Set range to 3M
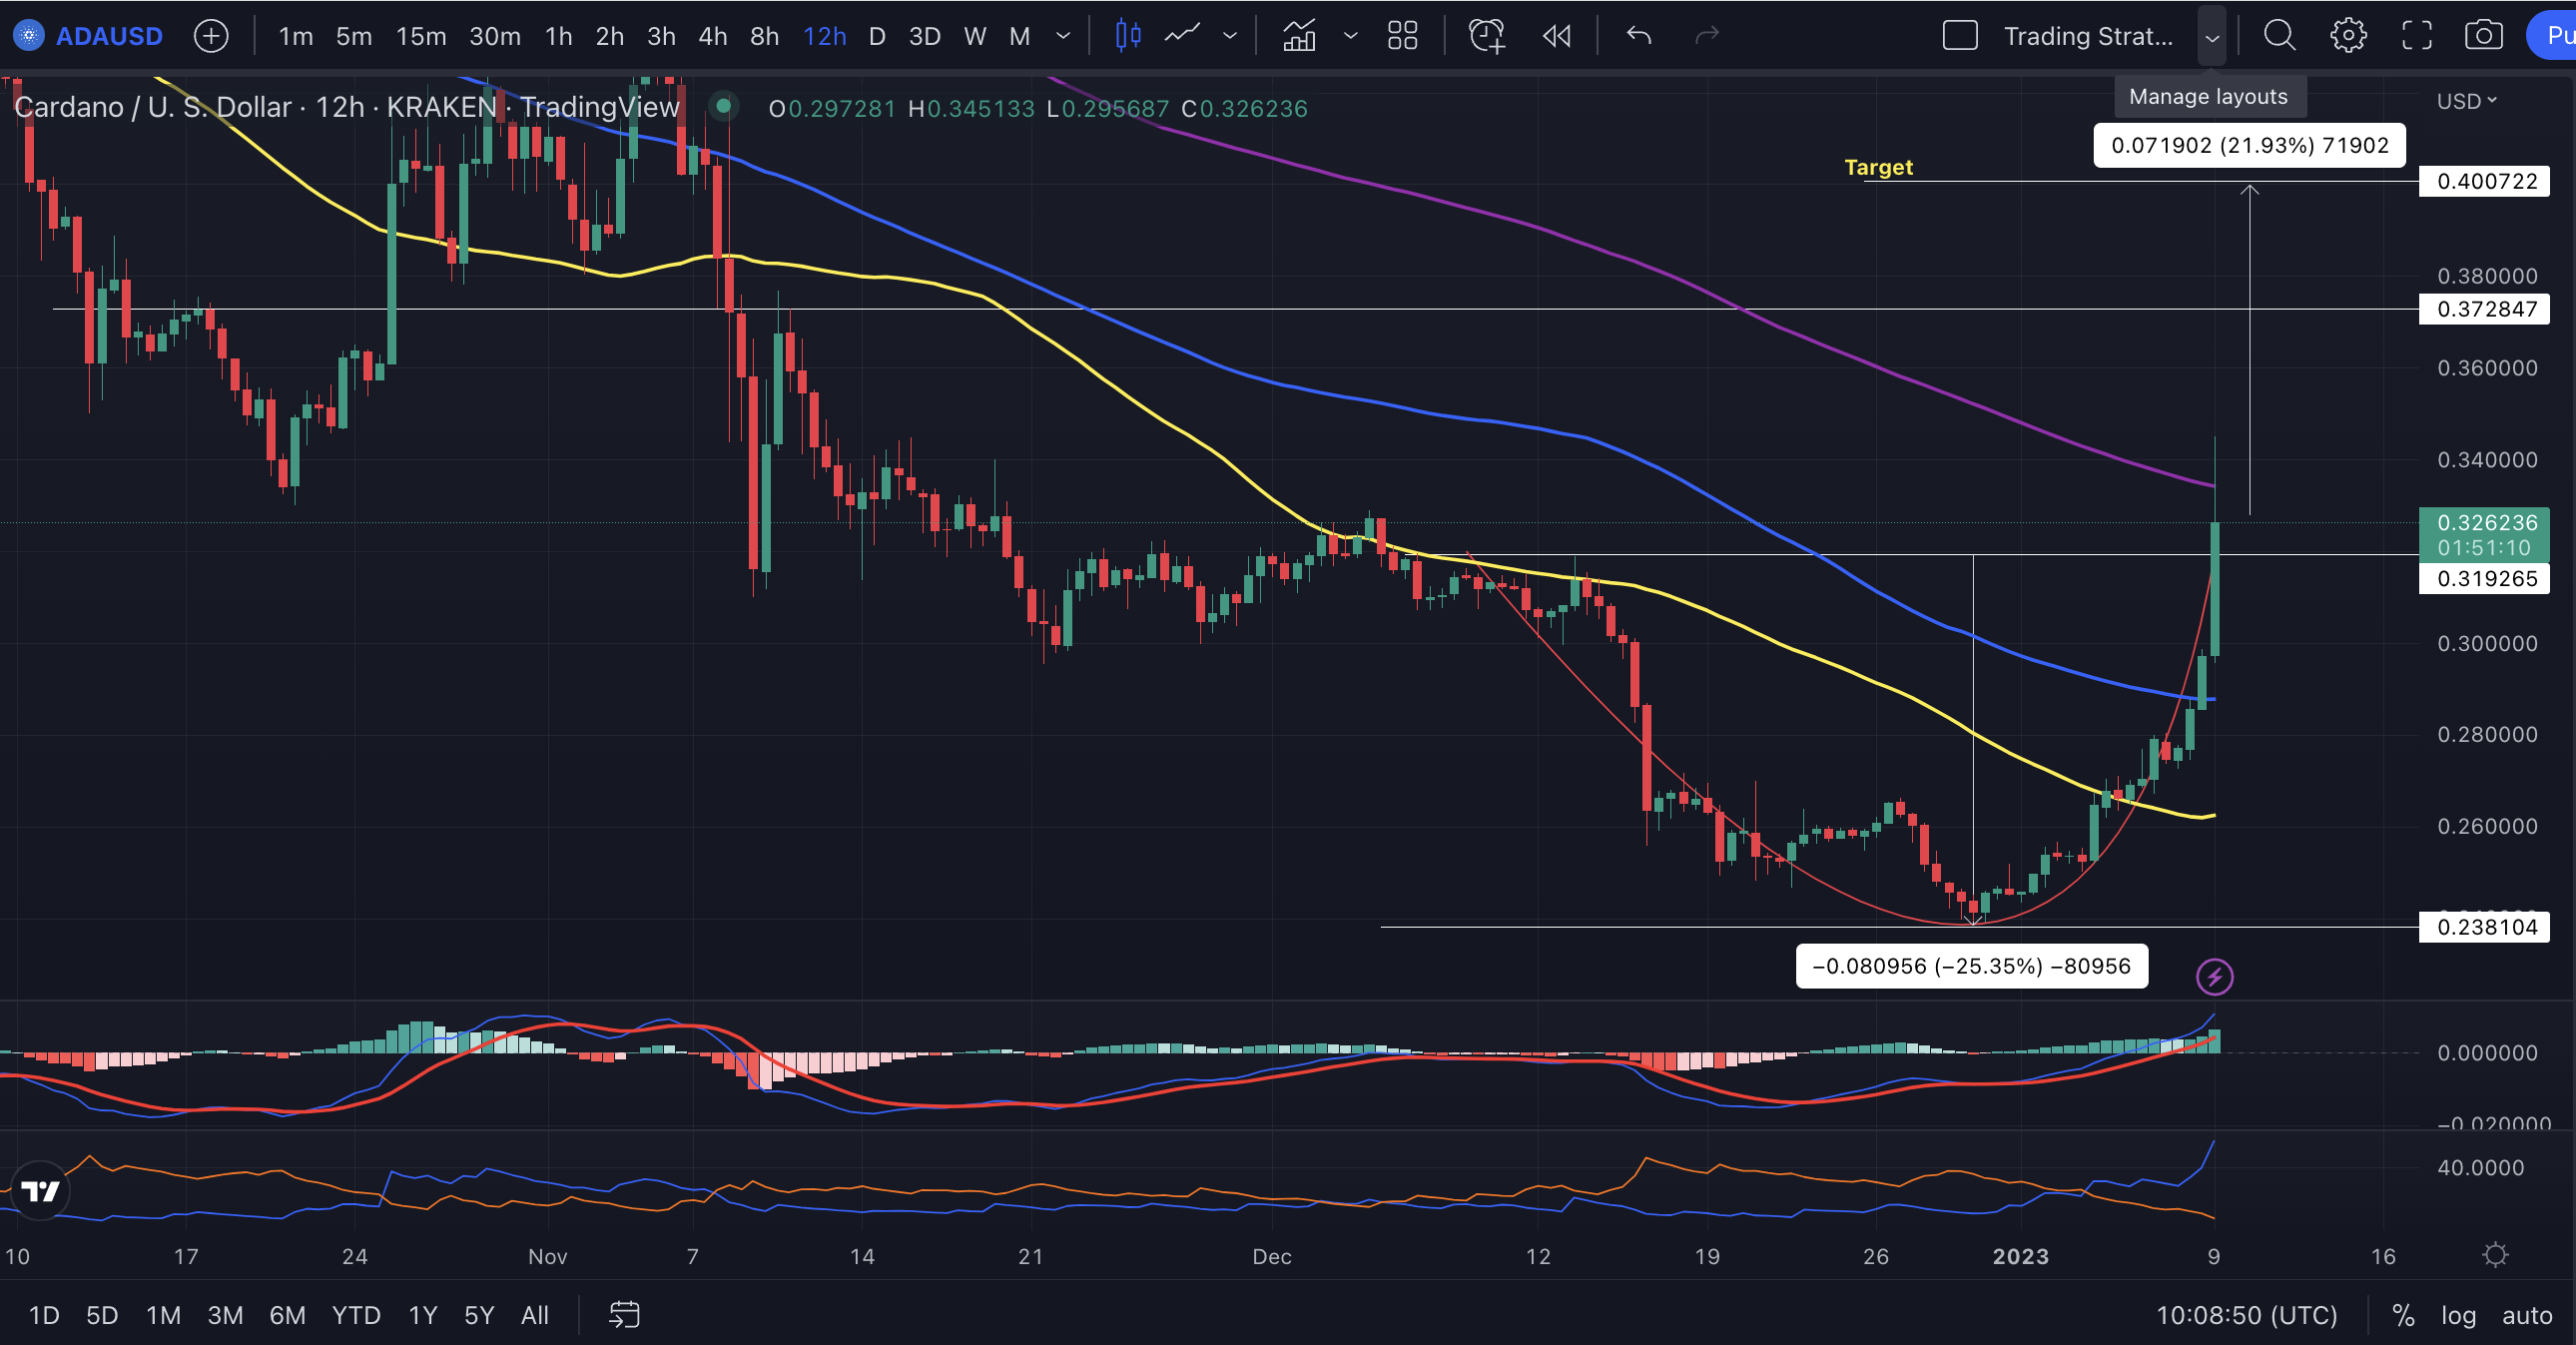 (x=225, y=1315)
